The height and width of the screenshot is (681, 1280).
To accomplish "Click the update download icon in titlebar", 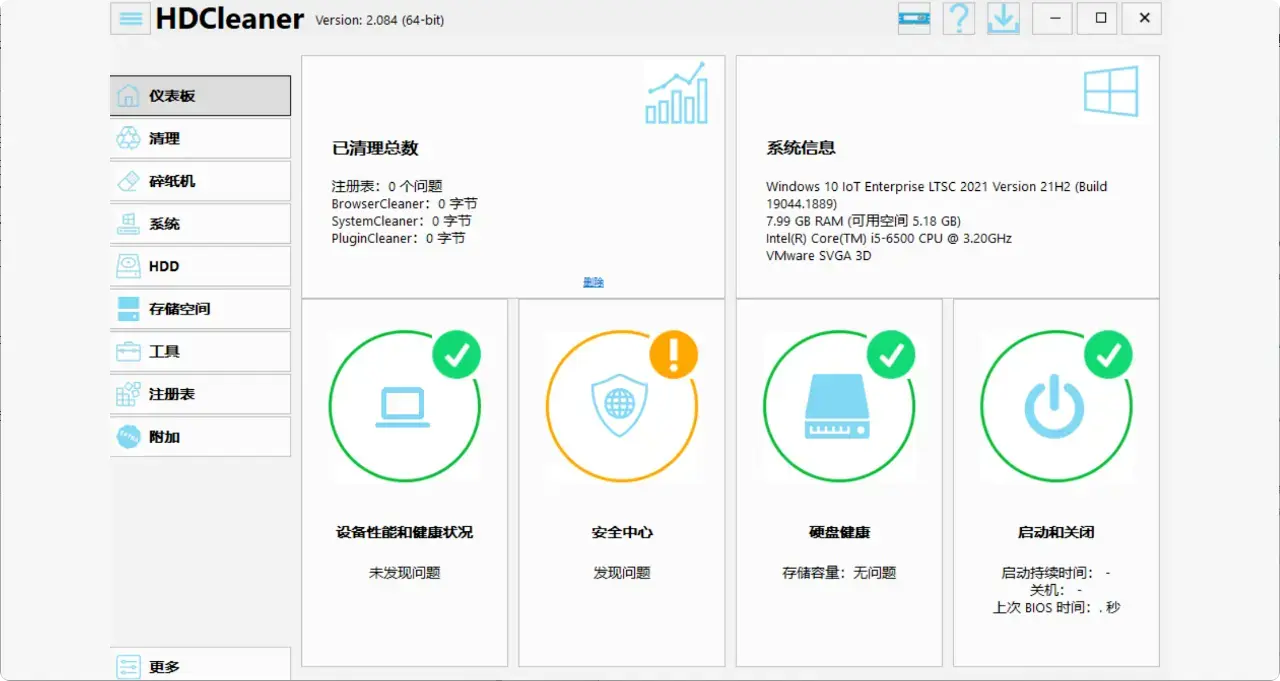I will click(1003, 18).
